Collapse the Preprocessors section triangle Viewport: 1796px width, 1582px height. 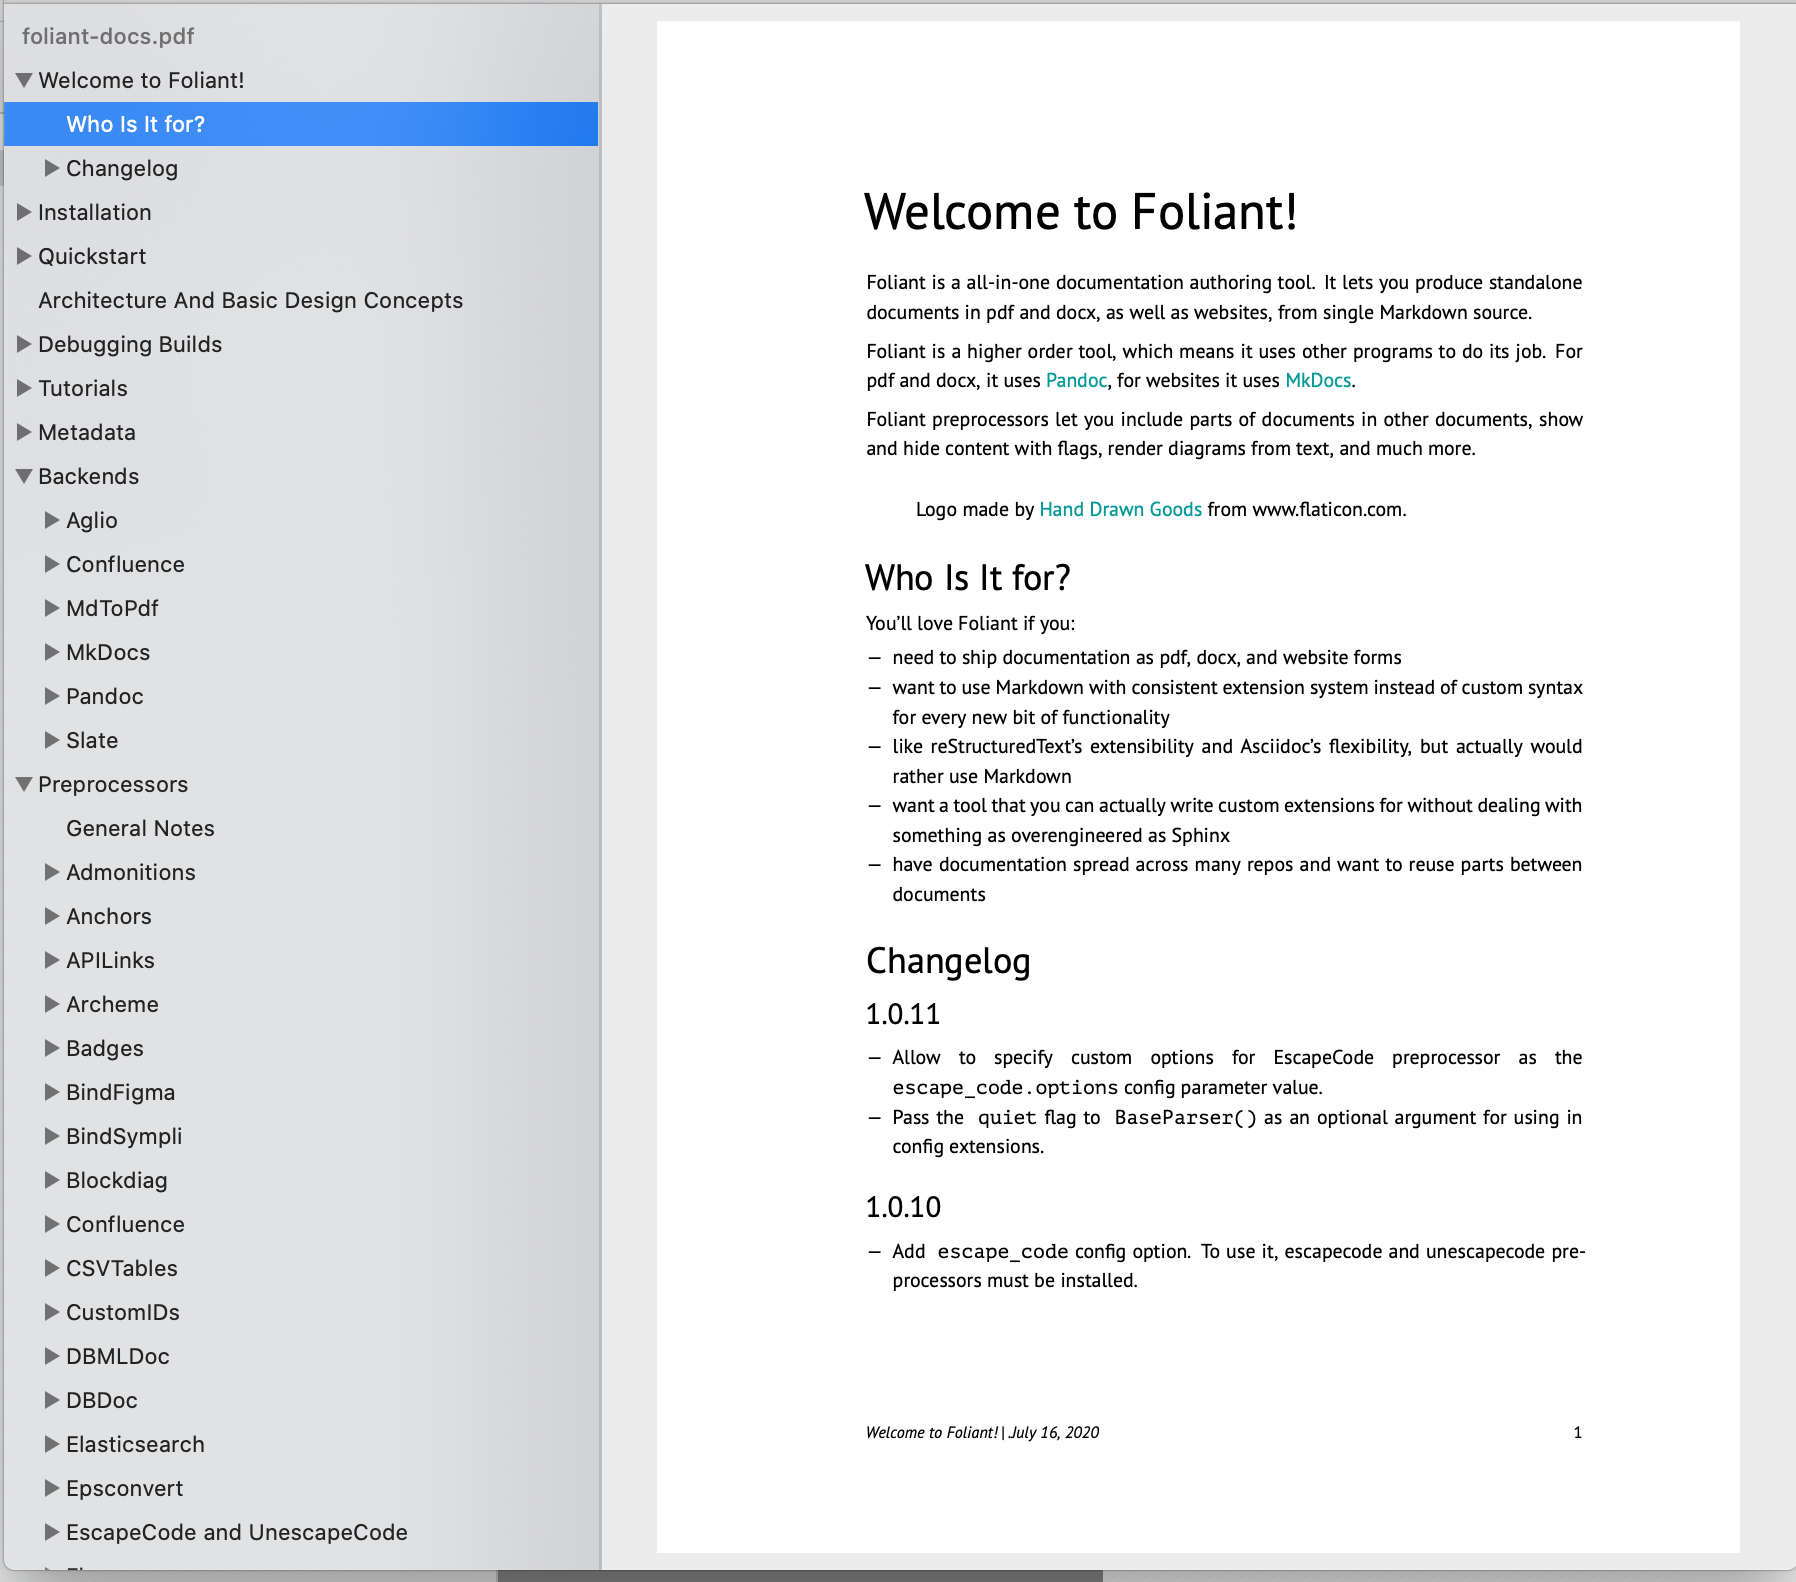25,784
